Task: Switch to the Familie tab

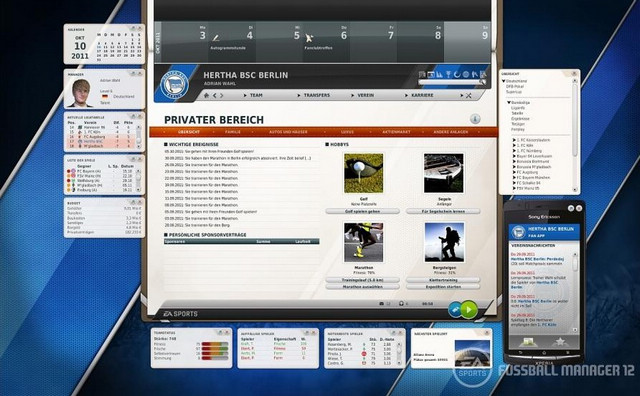Action: [x=233, y=132]
